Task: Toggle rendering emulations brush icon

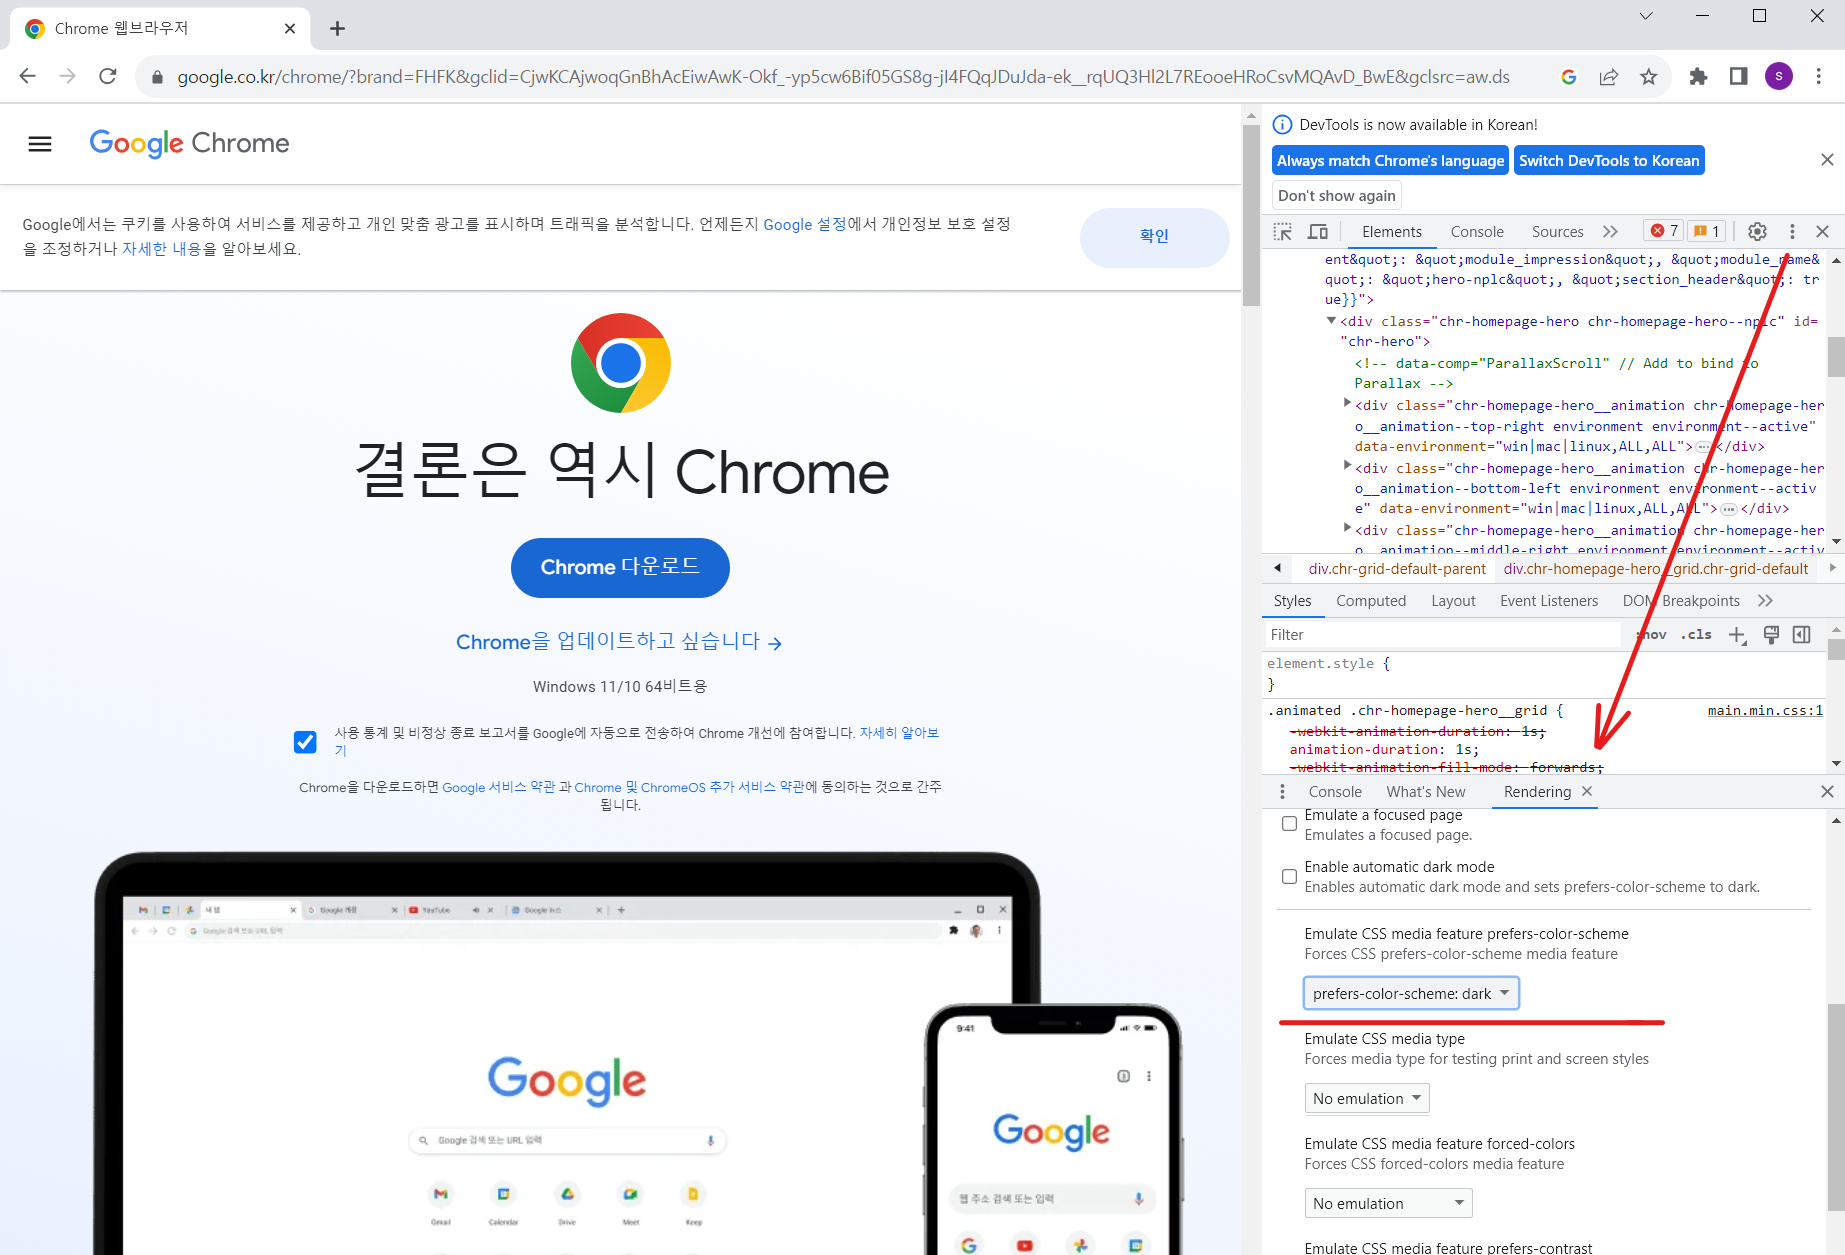Action: click(1771, 635)
